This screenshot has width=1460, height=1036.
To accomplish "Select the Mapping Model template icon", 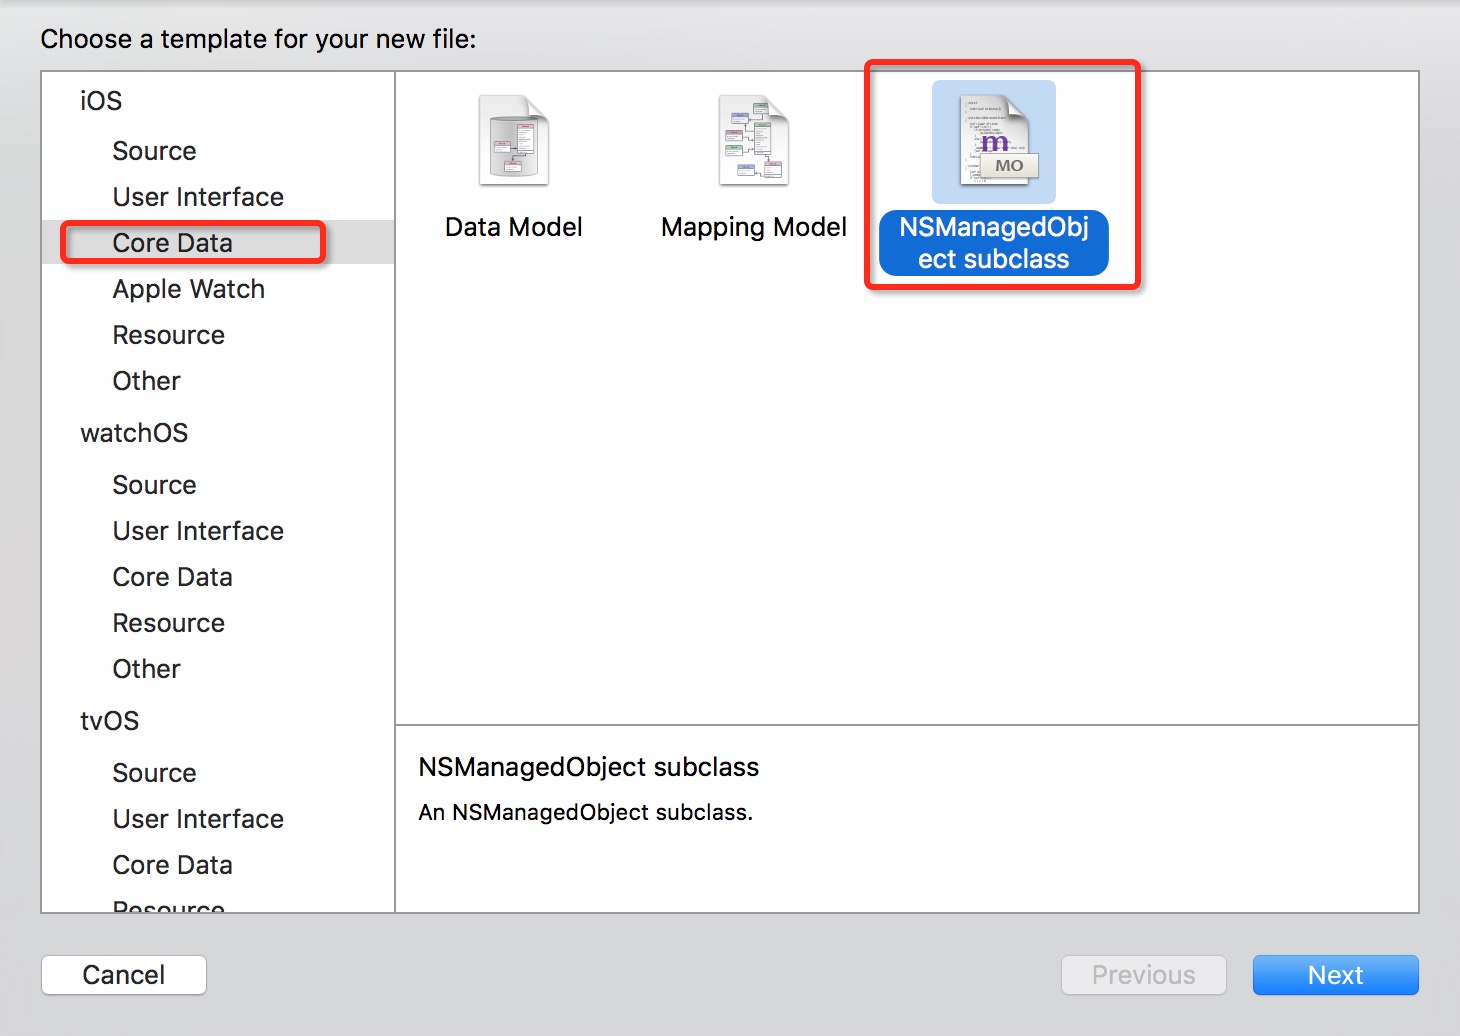I will click(754, 141).
